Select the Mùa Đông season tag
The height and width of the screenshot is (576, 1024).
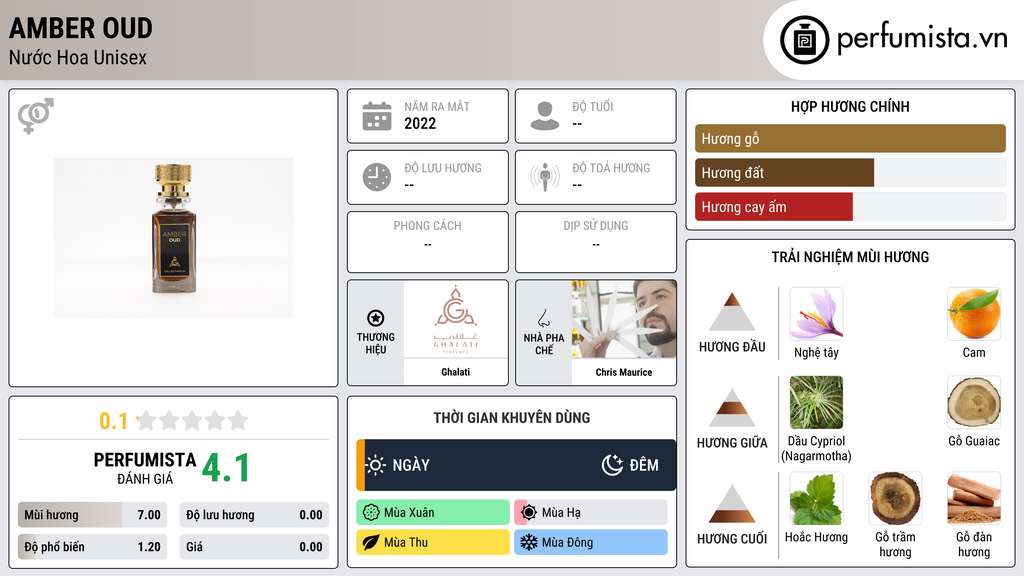[591, 542]
